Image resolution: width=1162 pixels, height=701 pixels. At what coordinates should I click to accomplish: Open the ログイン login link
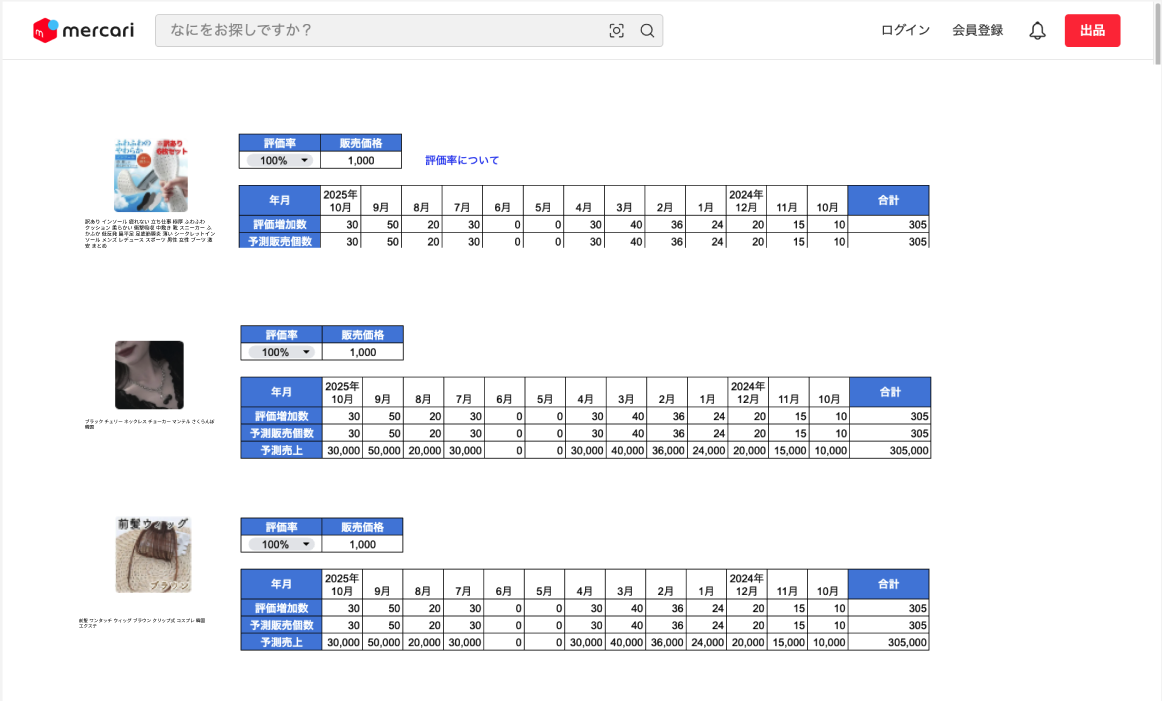click(x=905, y=31)
